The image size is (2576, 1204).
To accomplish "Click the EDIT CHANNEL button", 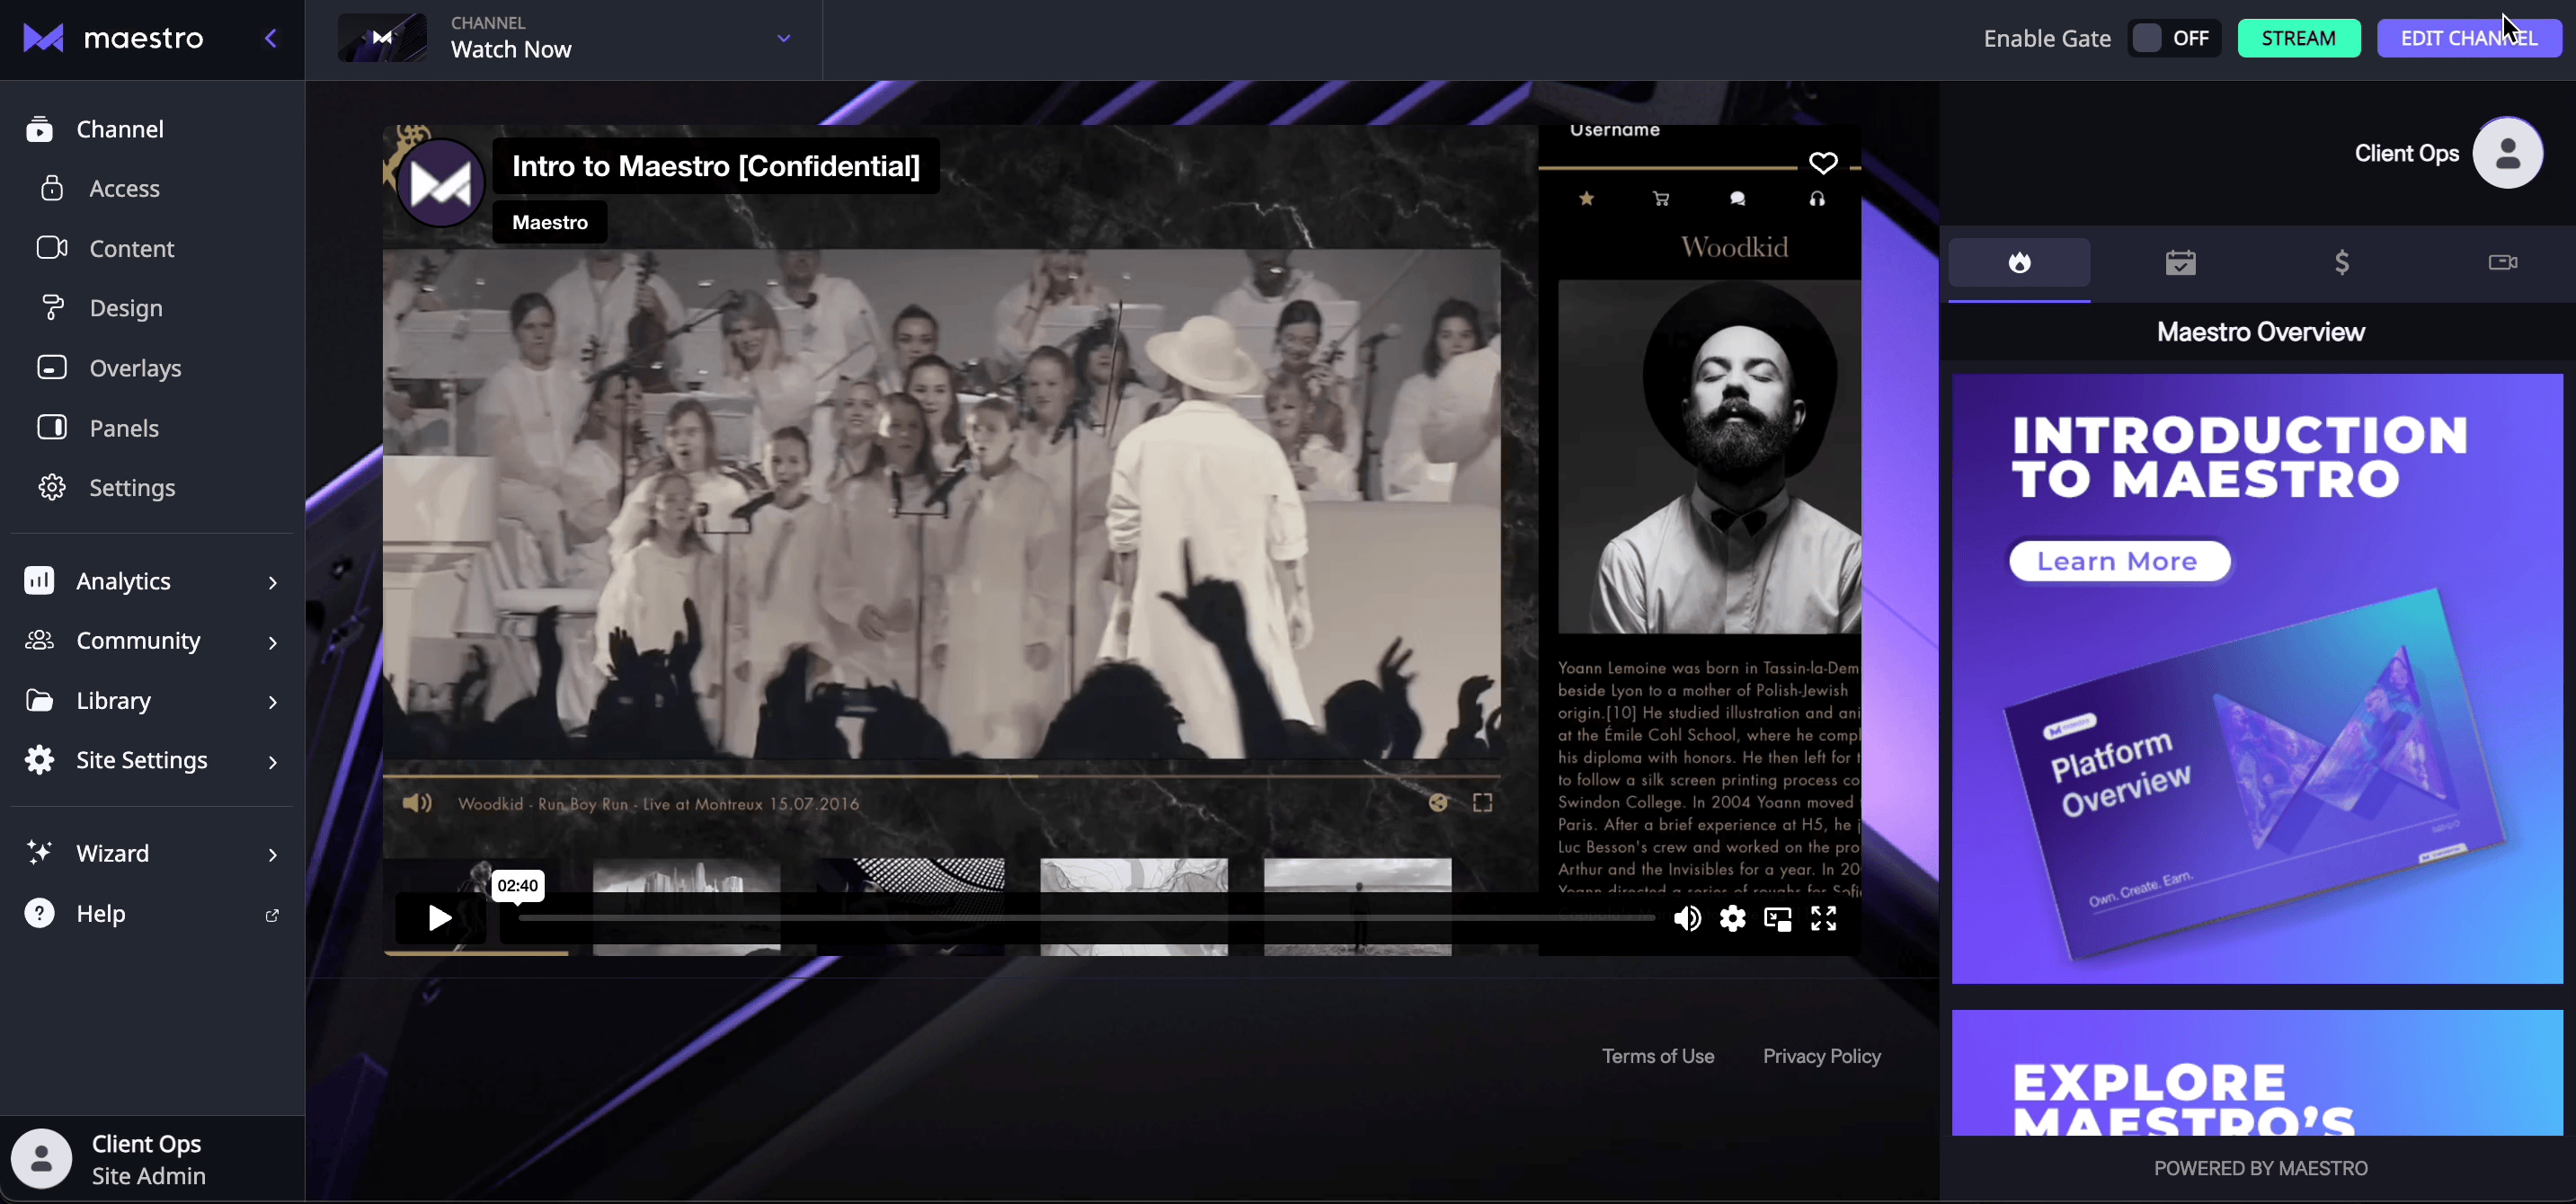I will 2469,38.
